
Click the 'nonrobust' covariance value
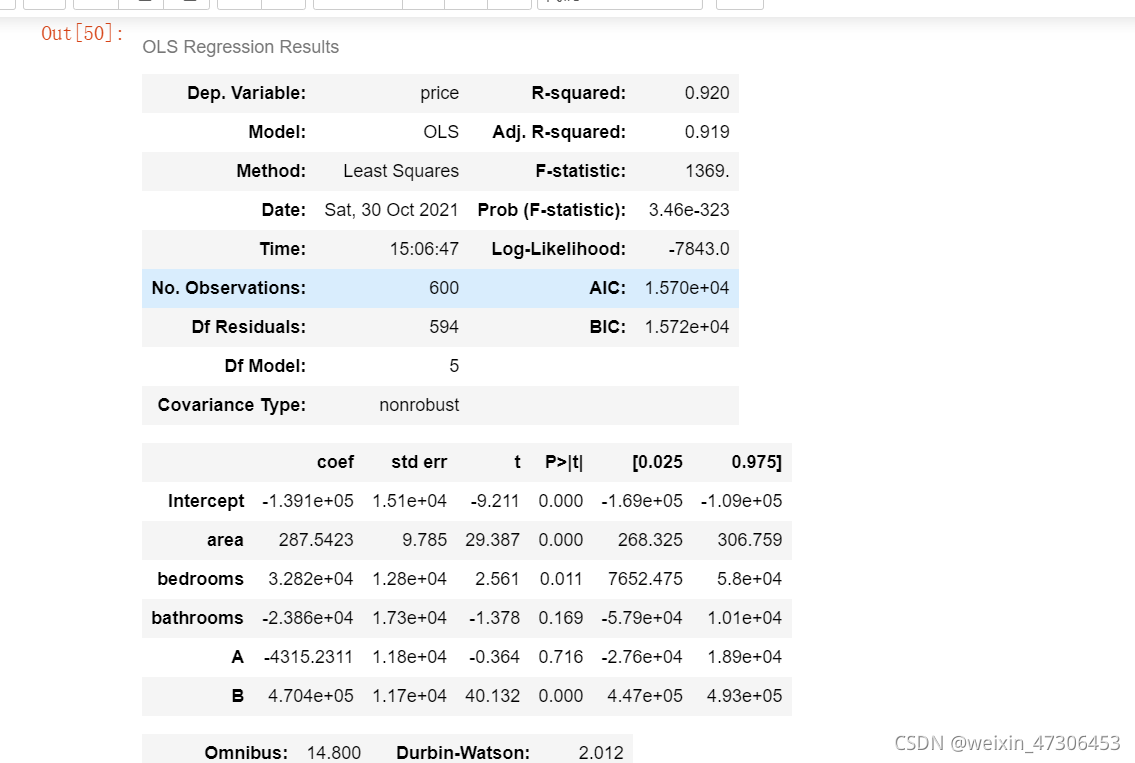[419, 406]
